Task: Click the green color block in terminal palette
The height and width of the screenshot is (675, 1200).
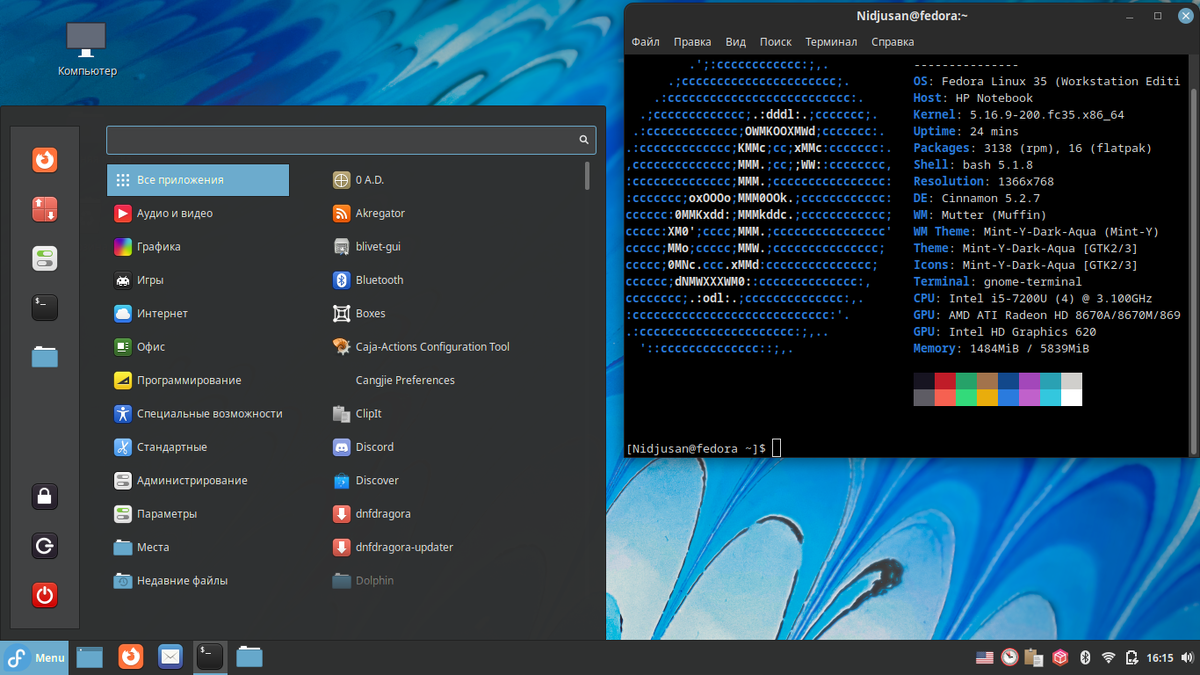Action: coord(966,381)
